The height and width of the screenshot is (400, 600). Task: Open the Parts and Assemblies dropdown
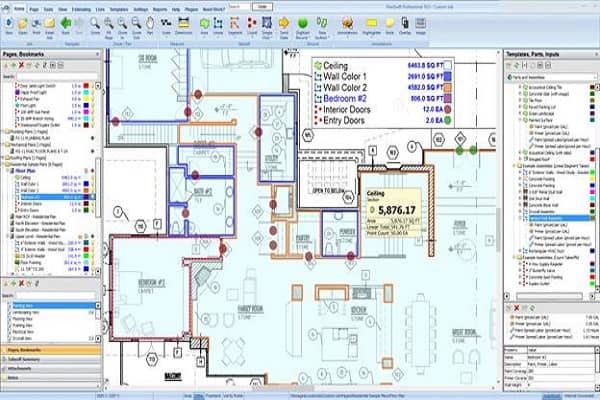tap(551, 77)
